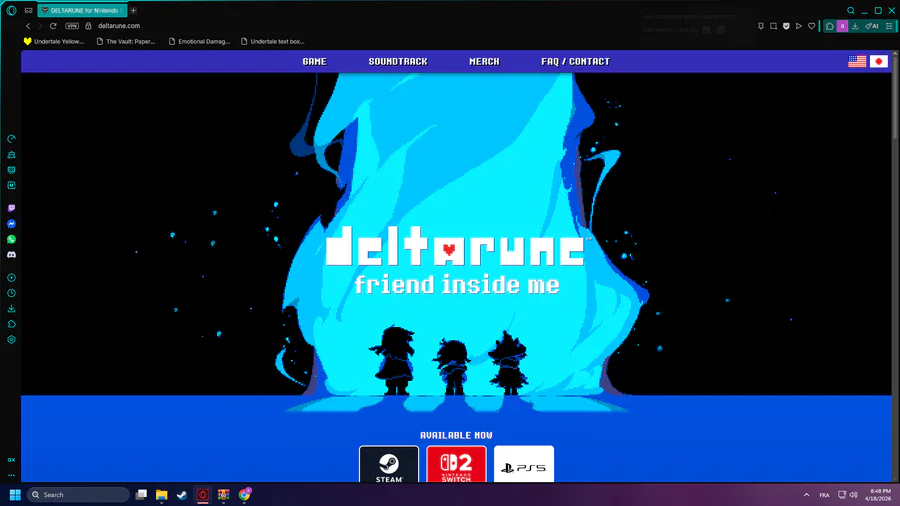
Task: Open GX Control speedometer in sidebar
Action: click(11, 139)
